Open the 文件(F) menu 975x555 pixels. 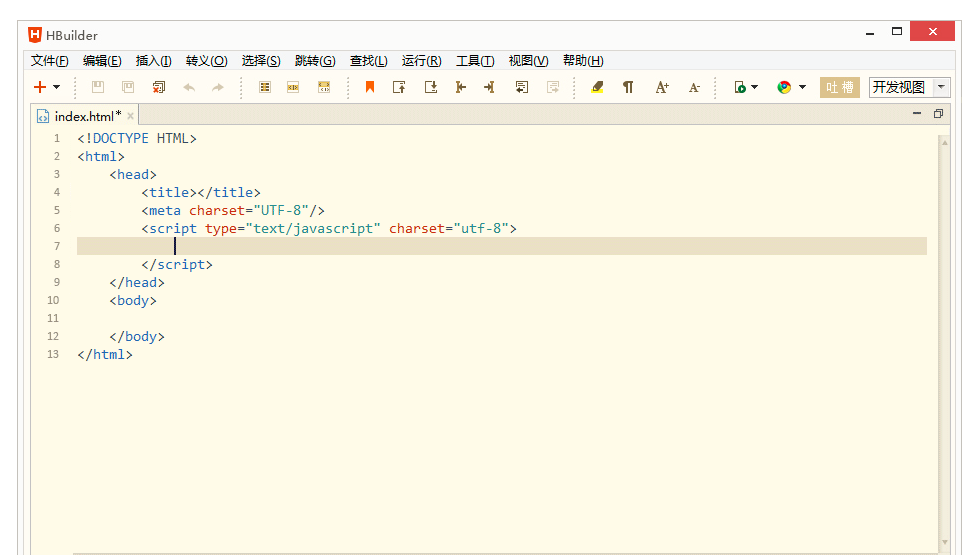click(50, 61)
